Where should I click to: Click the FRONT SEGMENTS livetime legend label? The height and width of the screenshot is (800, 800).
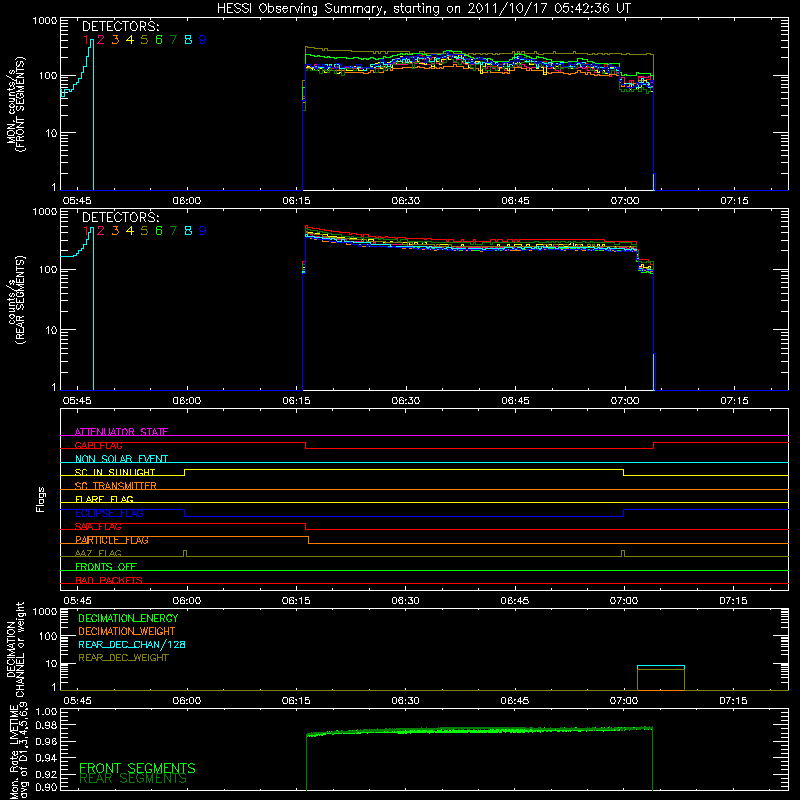coord(137,768)
